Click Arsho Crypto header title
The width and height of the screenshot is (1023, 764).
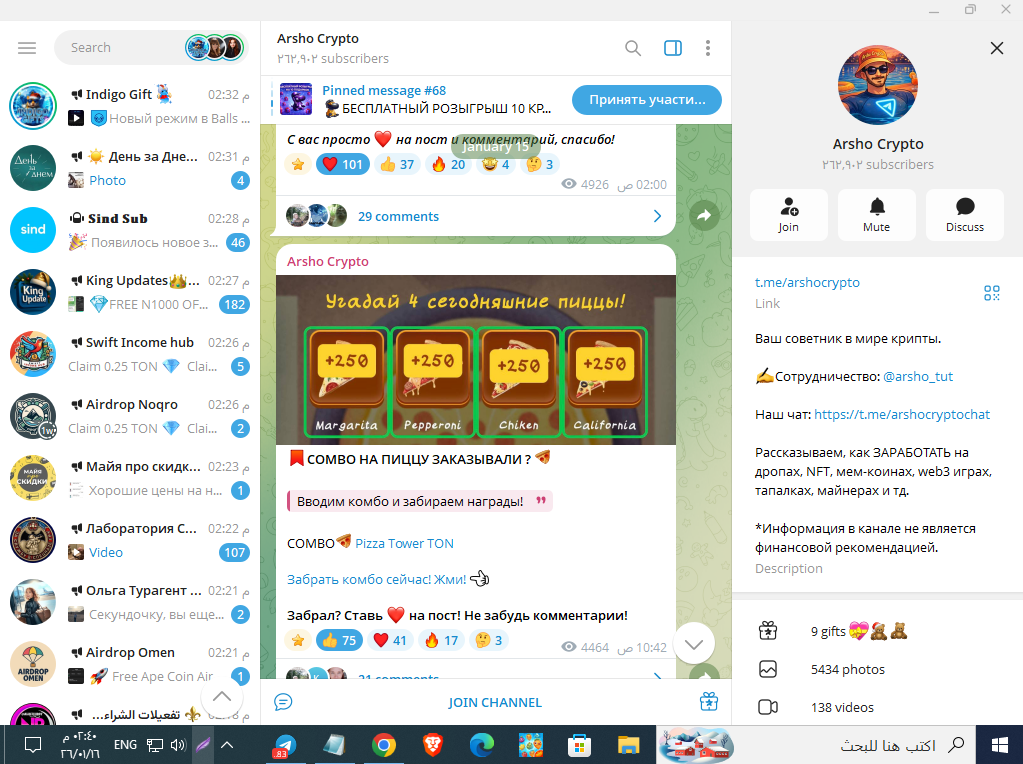click(x=318, y=38)
